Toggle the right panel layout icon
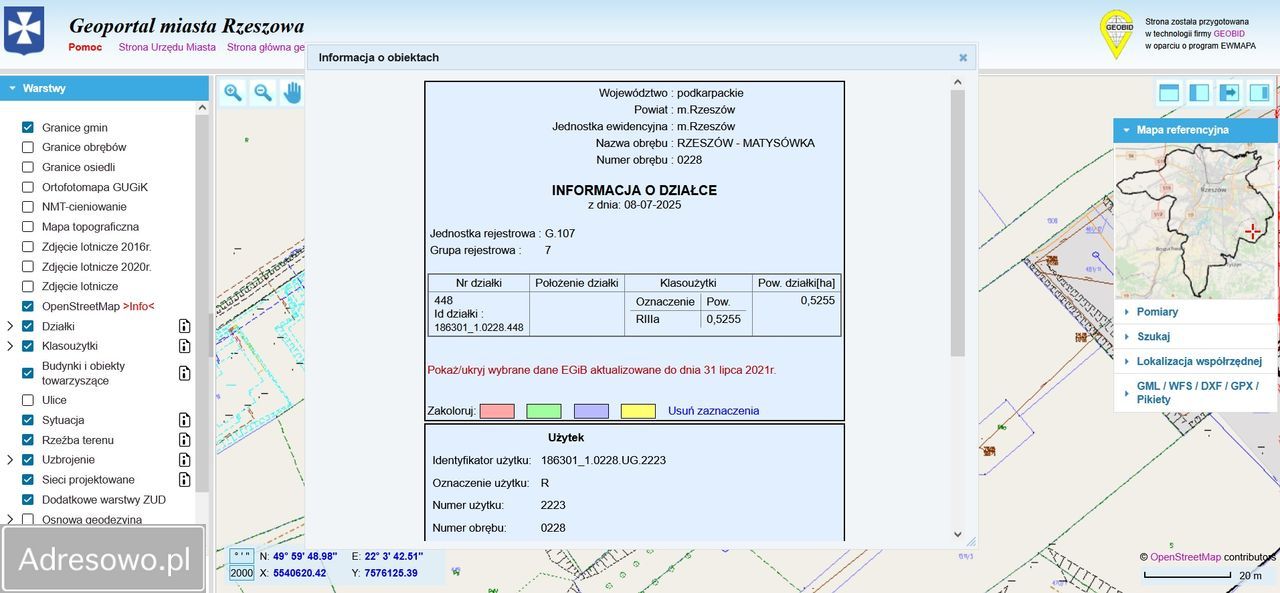Image resolution: width=1280 pixels, height=593 pixels. 1259,93
